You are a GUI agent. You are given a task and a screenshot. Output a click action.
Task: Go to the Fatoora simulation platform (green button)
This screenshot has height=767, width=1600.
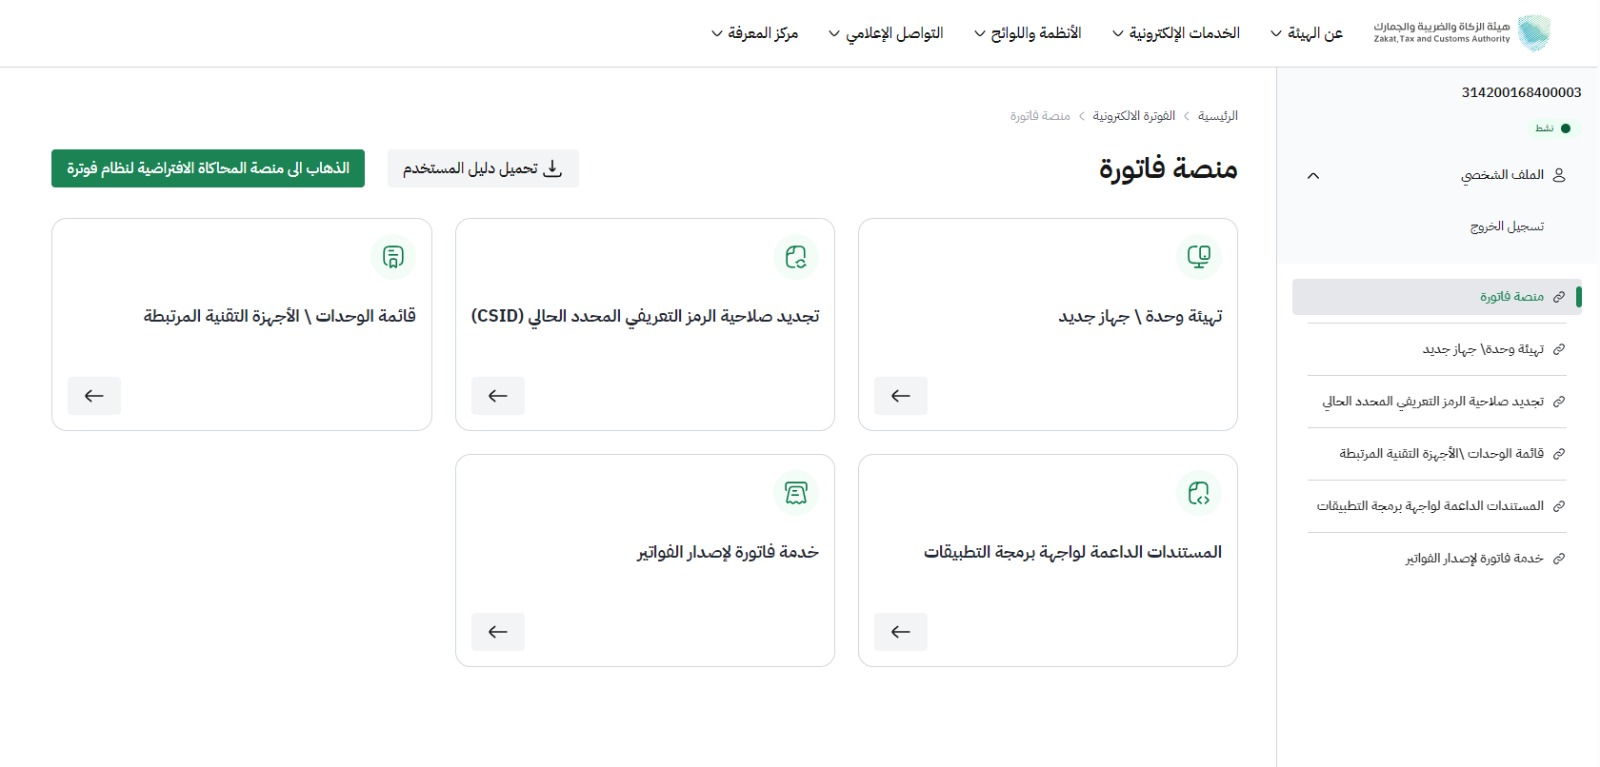(208, 168)
